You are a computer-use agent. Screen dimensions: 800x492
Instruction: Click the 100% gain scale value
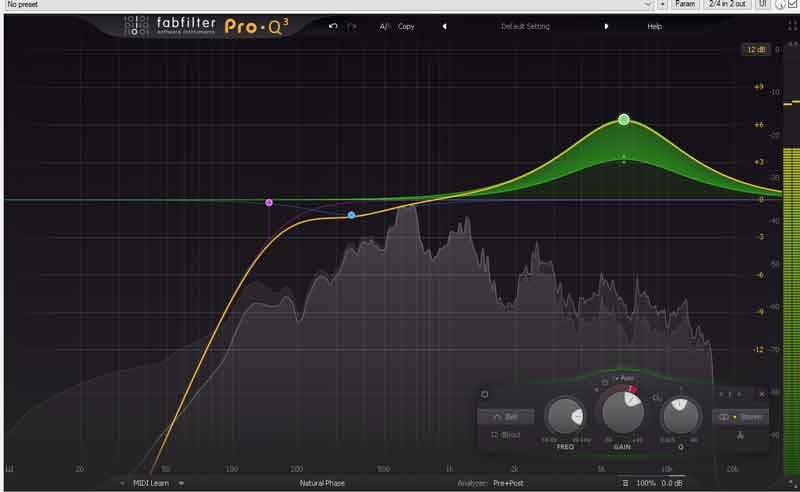[x=645, y=483]
